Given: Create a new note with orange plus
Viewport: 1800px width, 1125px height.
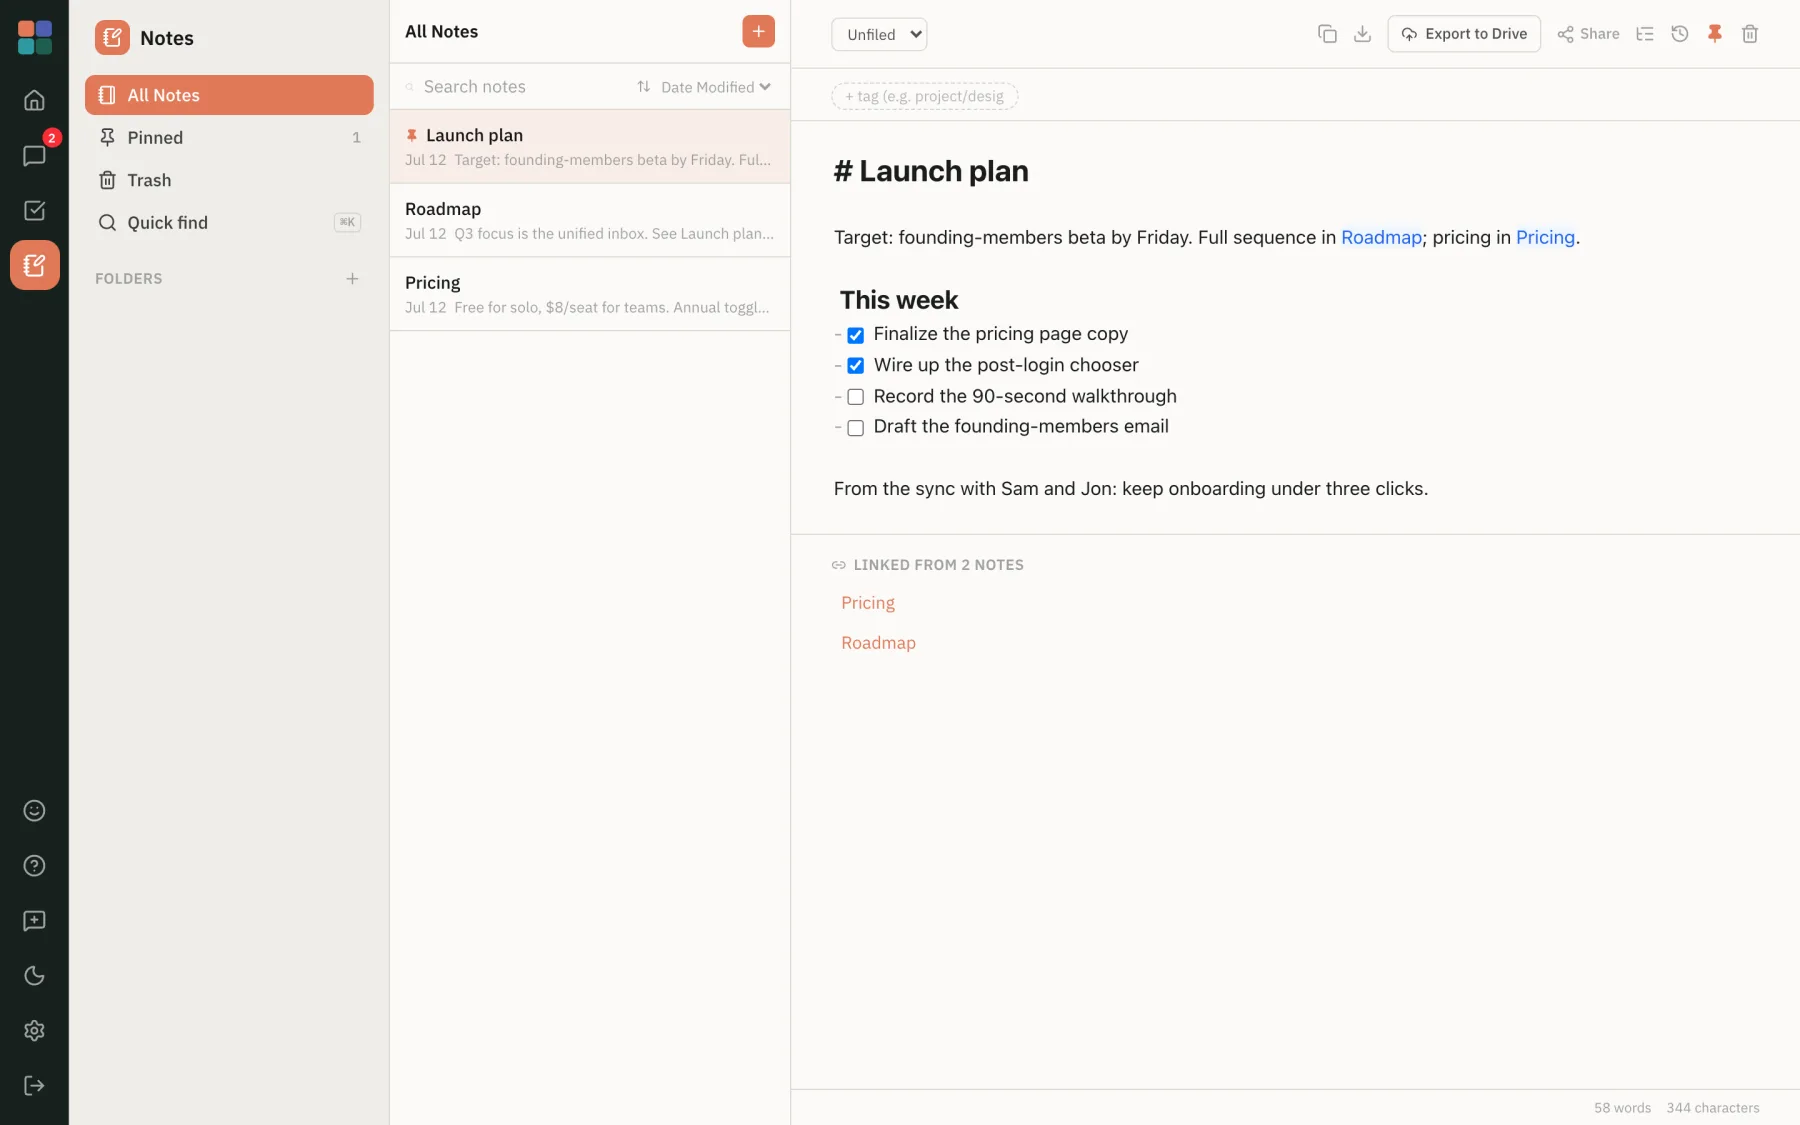Looking at the screenshot, I should coord(758,31).
